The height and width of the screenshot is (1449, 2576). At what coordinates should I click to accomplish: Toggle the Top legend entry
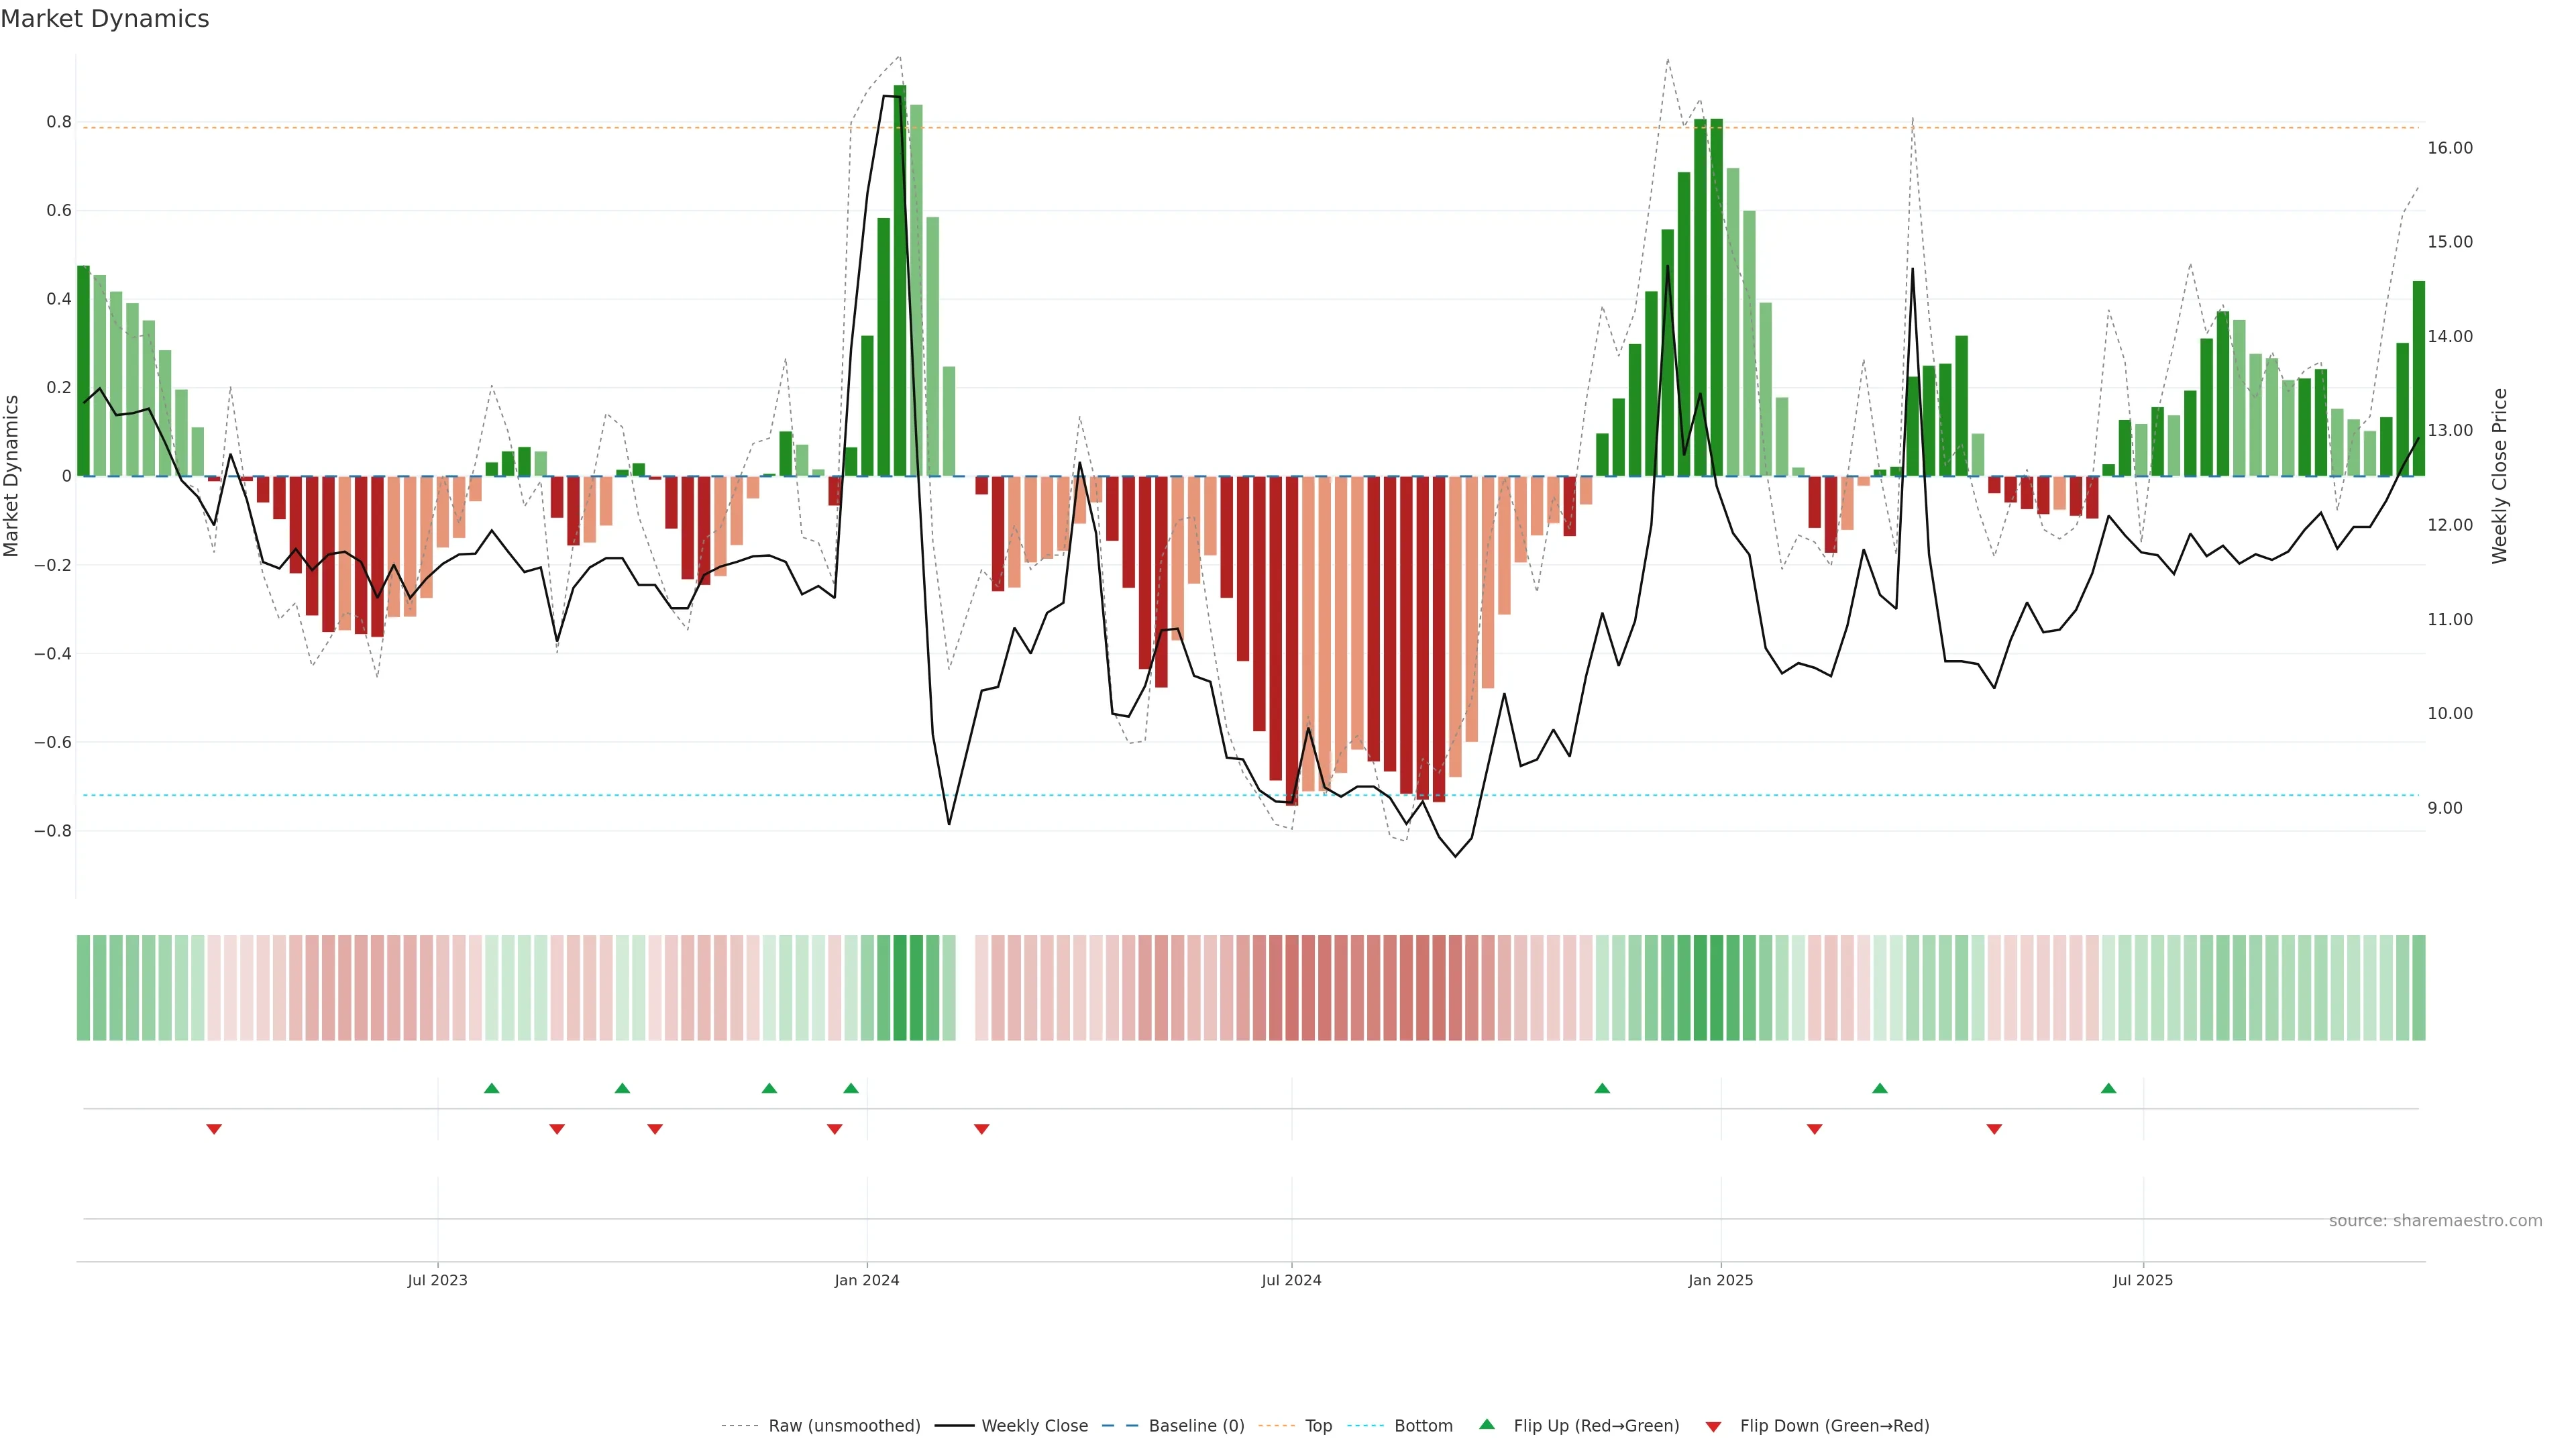click(x=1318, y=1425)
